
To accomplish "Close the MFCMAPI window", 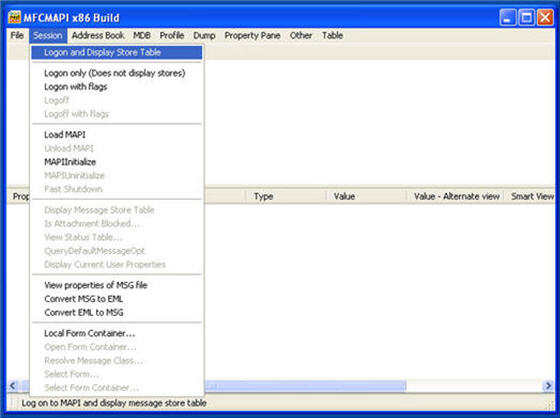I will pos(545,18).
